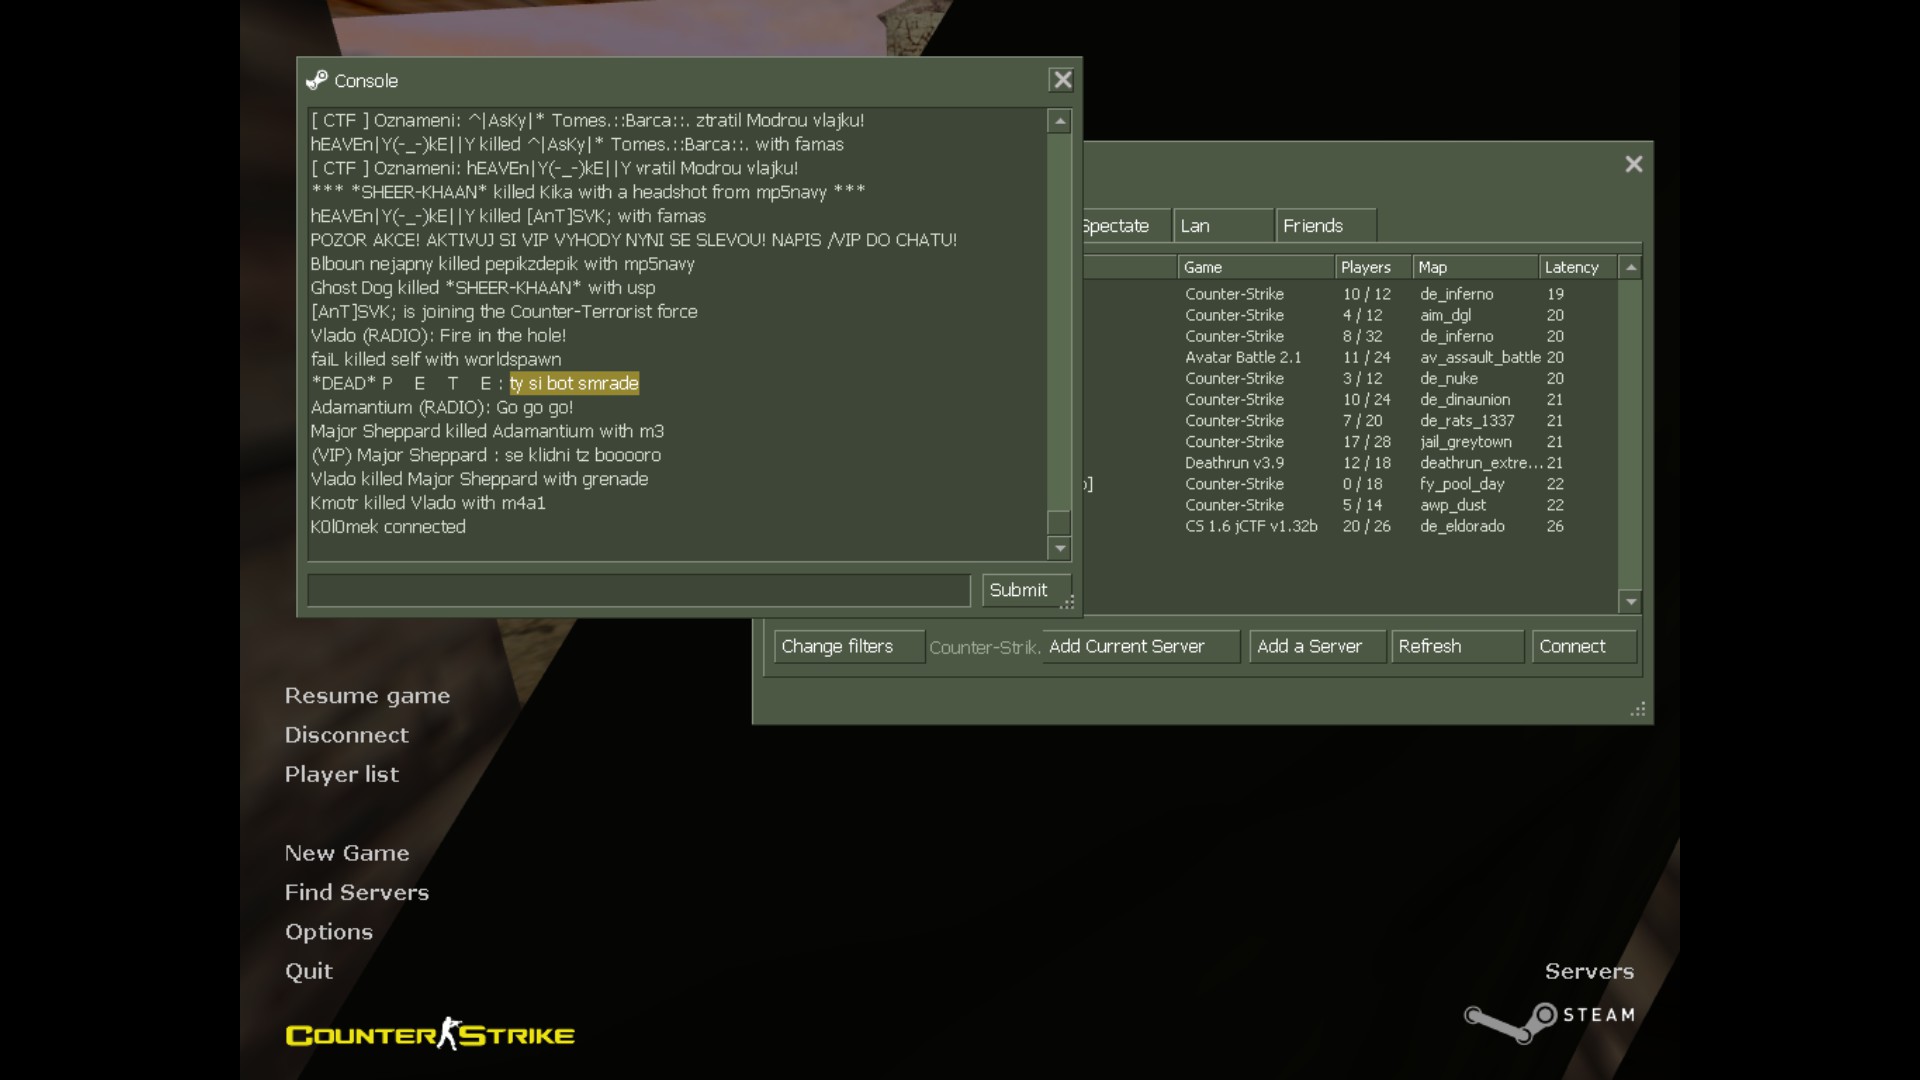Image resolution: width=1920 pixels, height=1080 pixels.
Task: Open Player list from main menu
Action: [341, 774]
